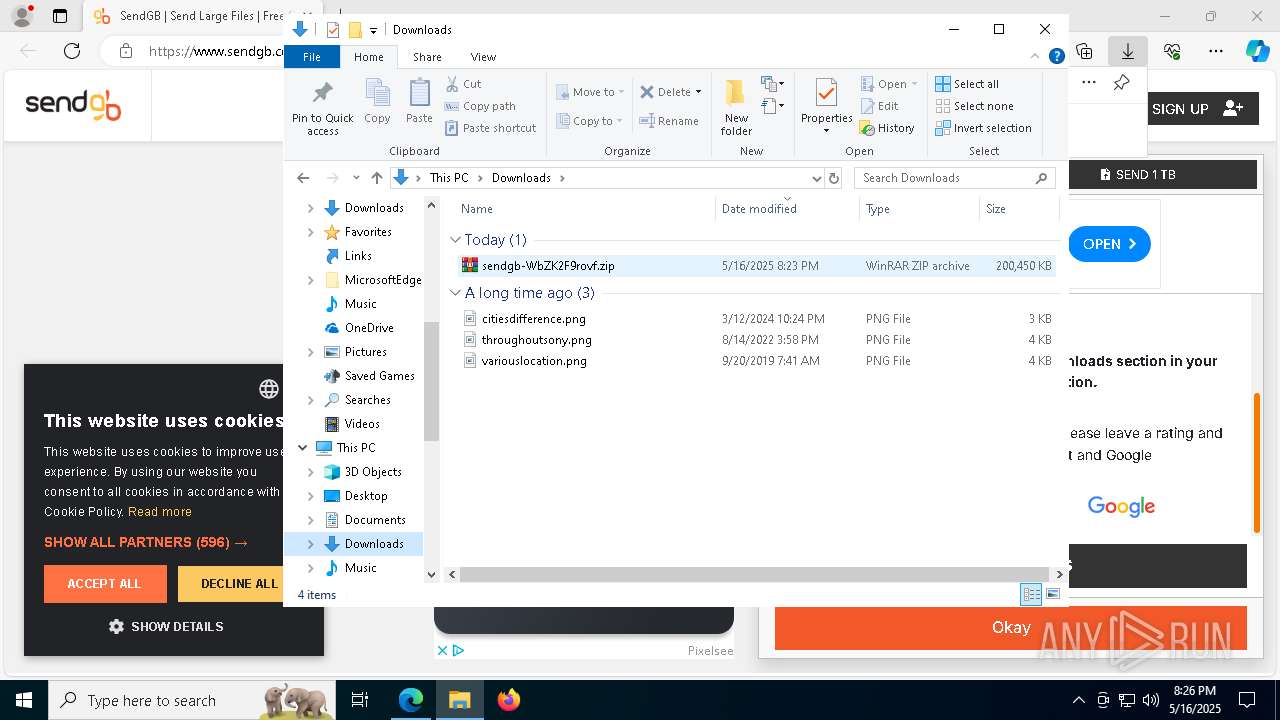Click Search Downloads field
1280x720 pixels.
pyautogui.click(x=955, y=178)
